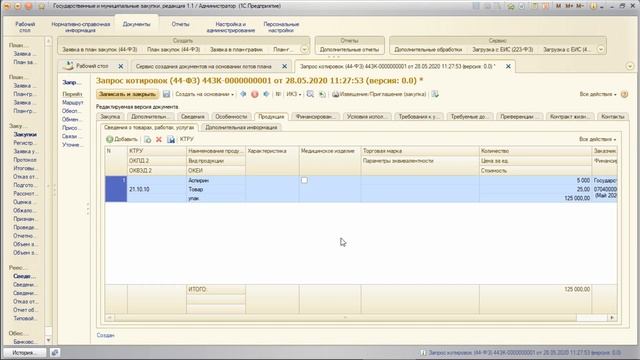Click Загрузка с ЕИС (223-ФЗ) link

click(502, 49)
